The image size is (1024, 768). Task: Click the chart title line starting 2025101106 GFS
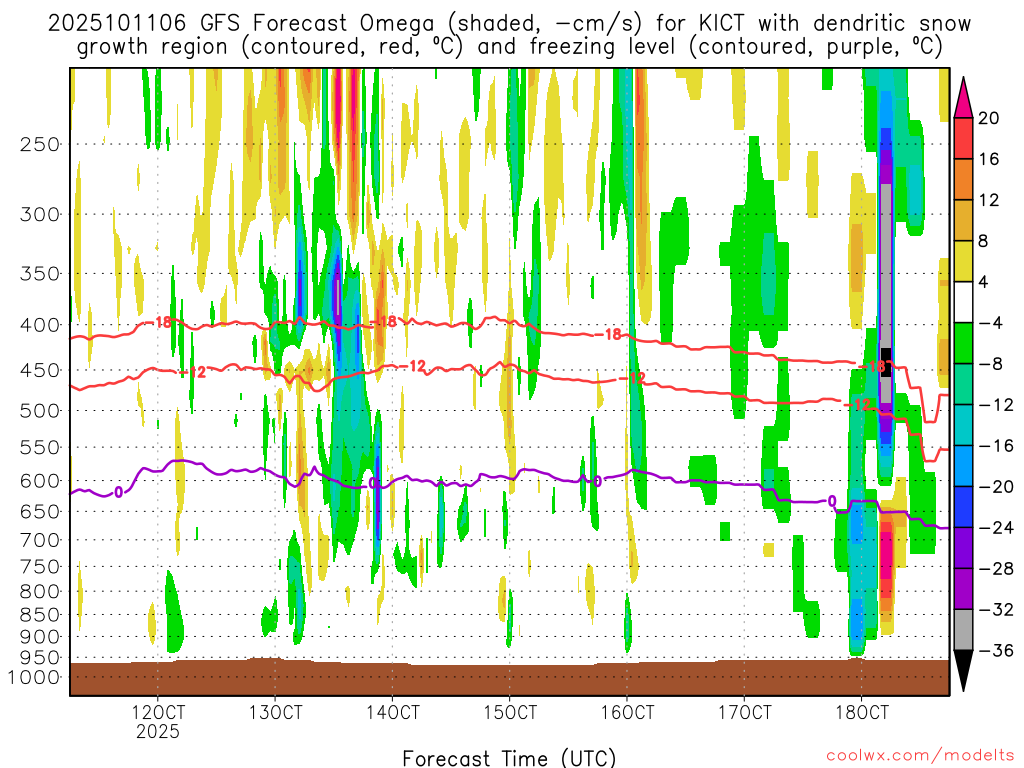coord(509,24)
